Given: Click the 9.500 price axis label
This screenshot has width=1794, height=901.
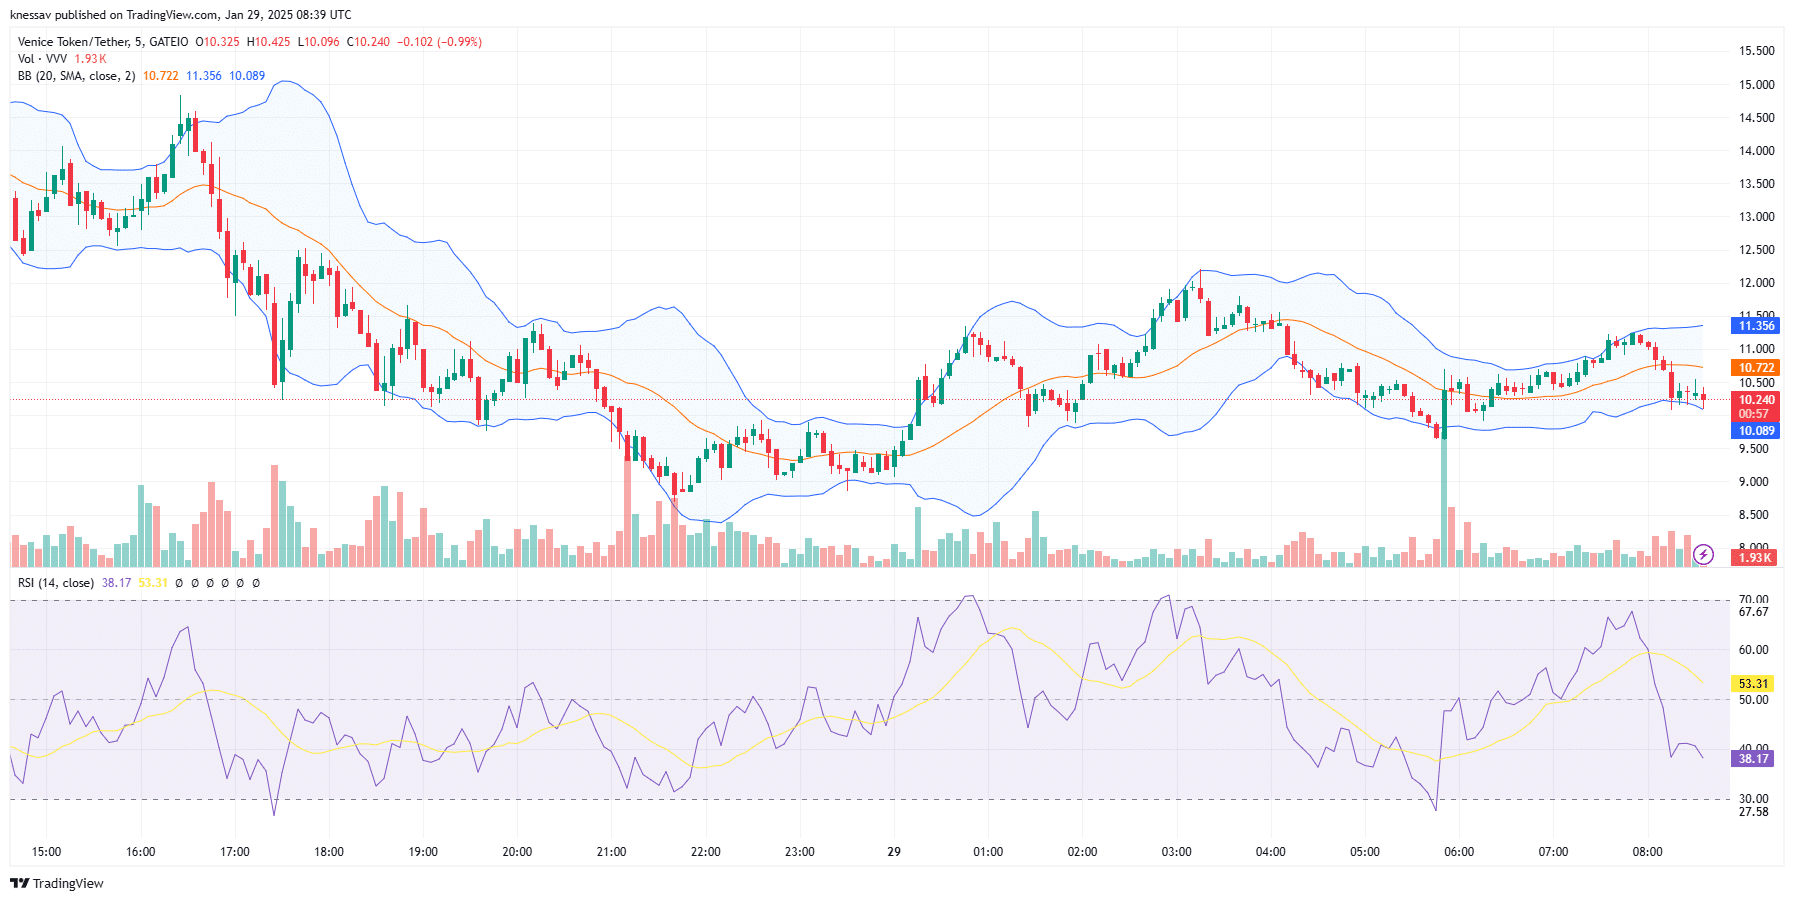Looking at the screenshot, I should click(1753, 449).
